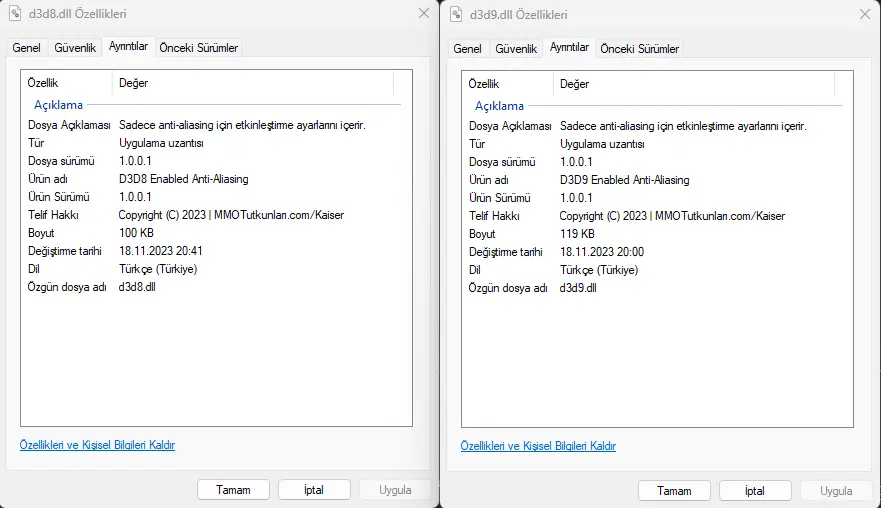Select the 'D3D8 Enabled Anti-Aliasing' product name row
The height and width of the screenshot is (508, 881).
point(183,179)
